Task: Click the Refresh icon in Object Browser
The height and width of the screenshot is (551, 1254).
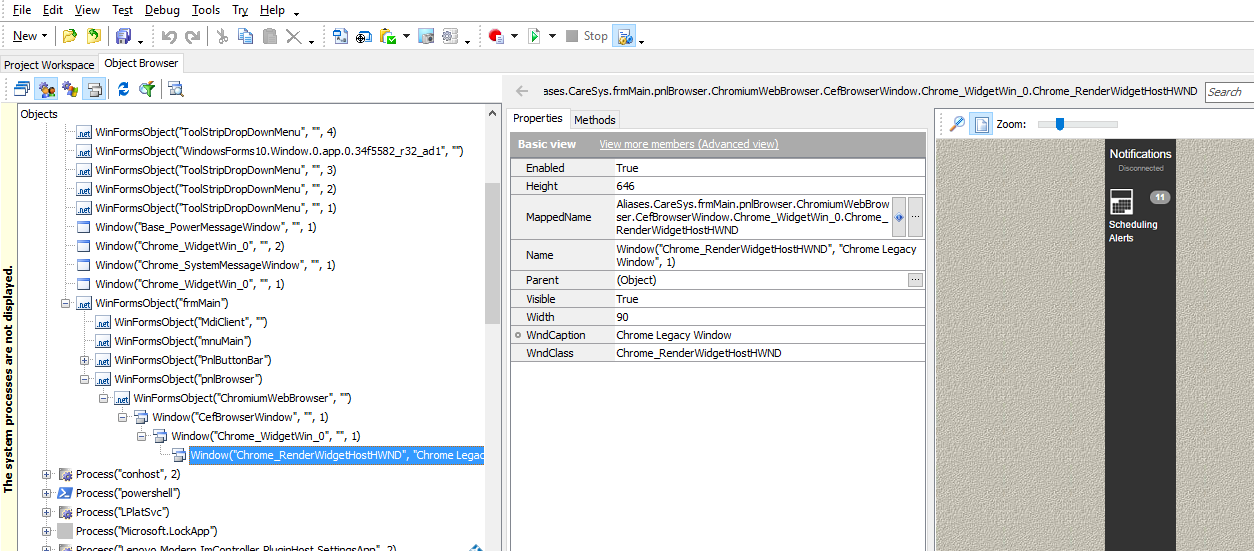Action: (123, 89)
